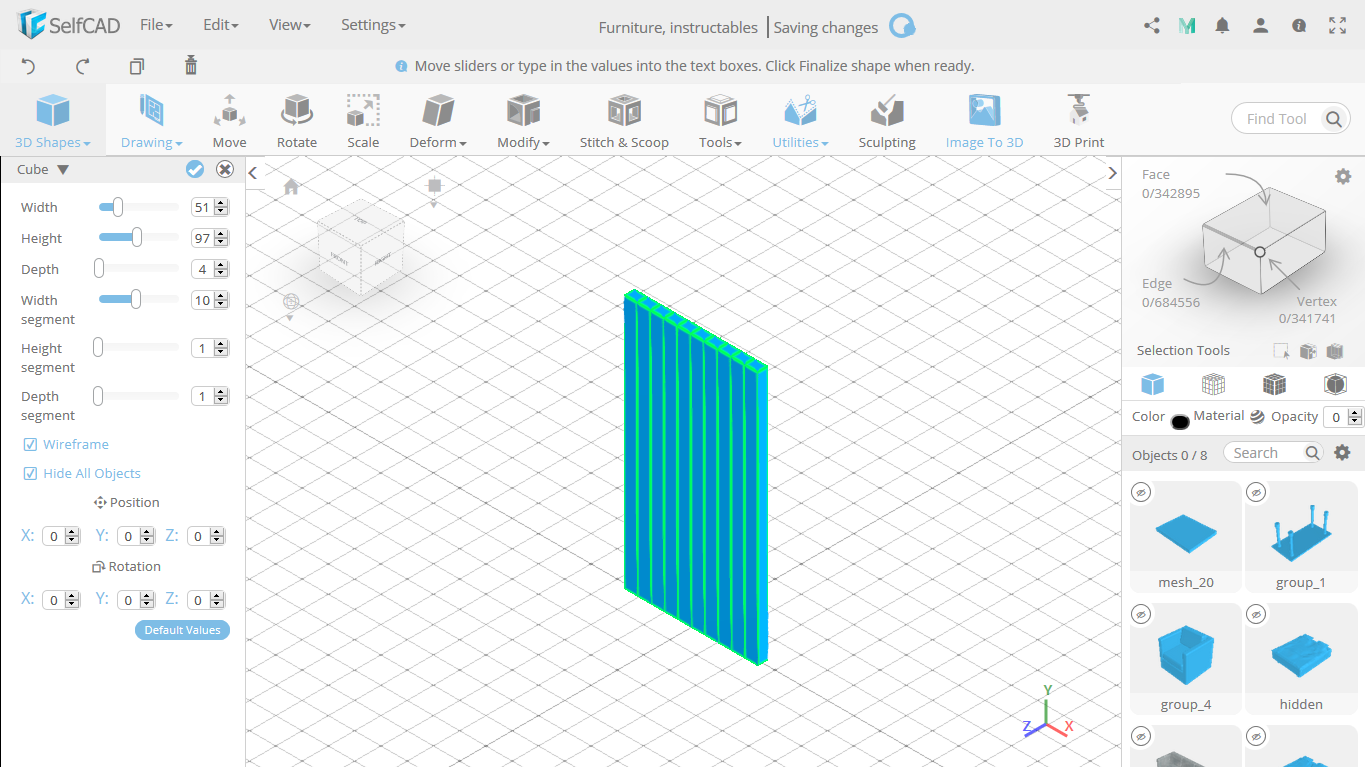This screenshot has height=767, width=1365.
Task: Open the Image To 3D tool
Action: (x=984, y=121)
